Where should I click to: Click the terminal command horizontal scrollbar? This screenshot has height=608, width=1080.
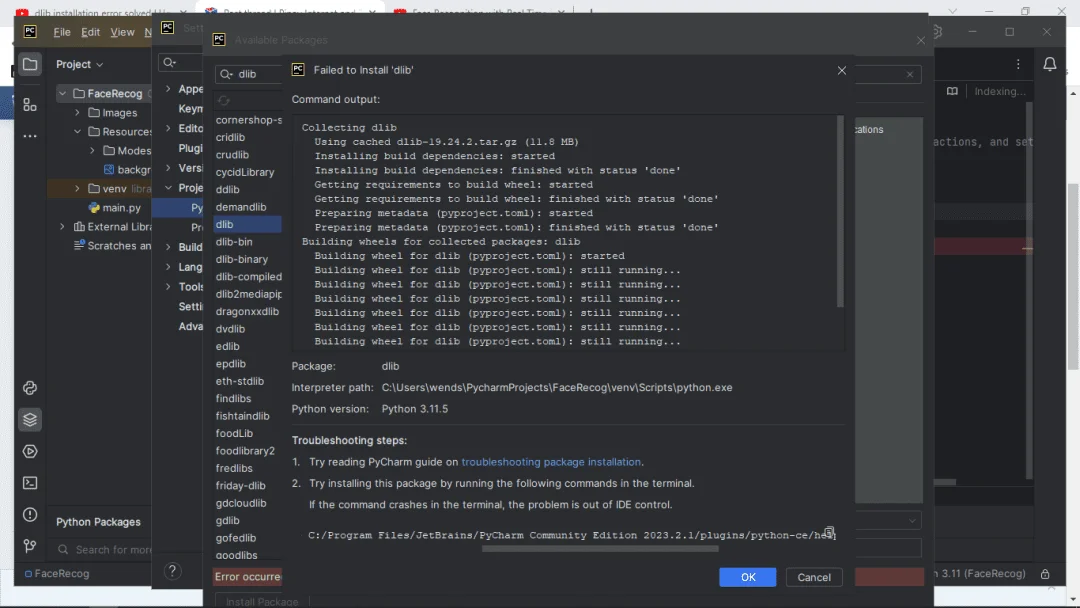point(600,549)
